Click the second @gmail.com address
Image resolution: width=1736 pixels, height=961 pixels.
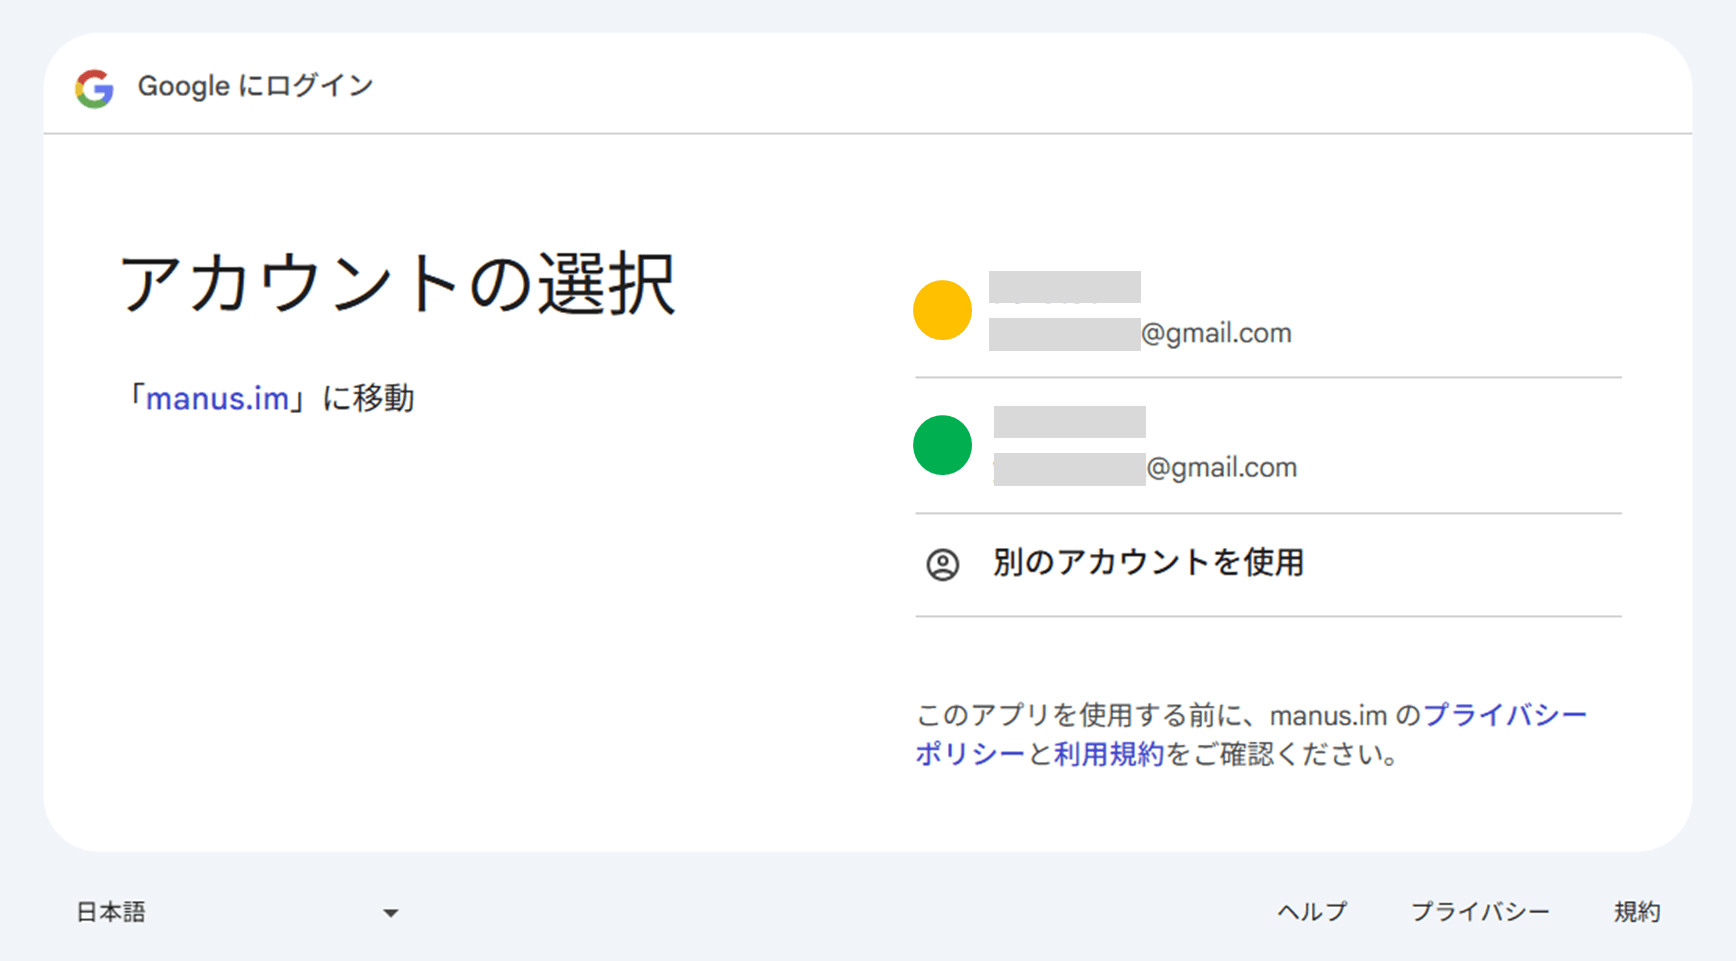tap(1145, 468)
